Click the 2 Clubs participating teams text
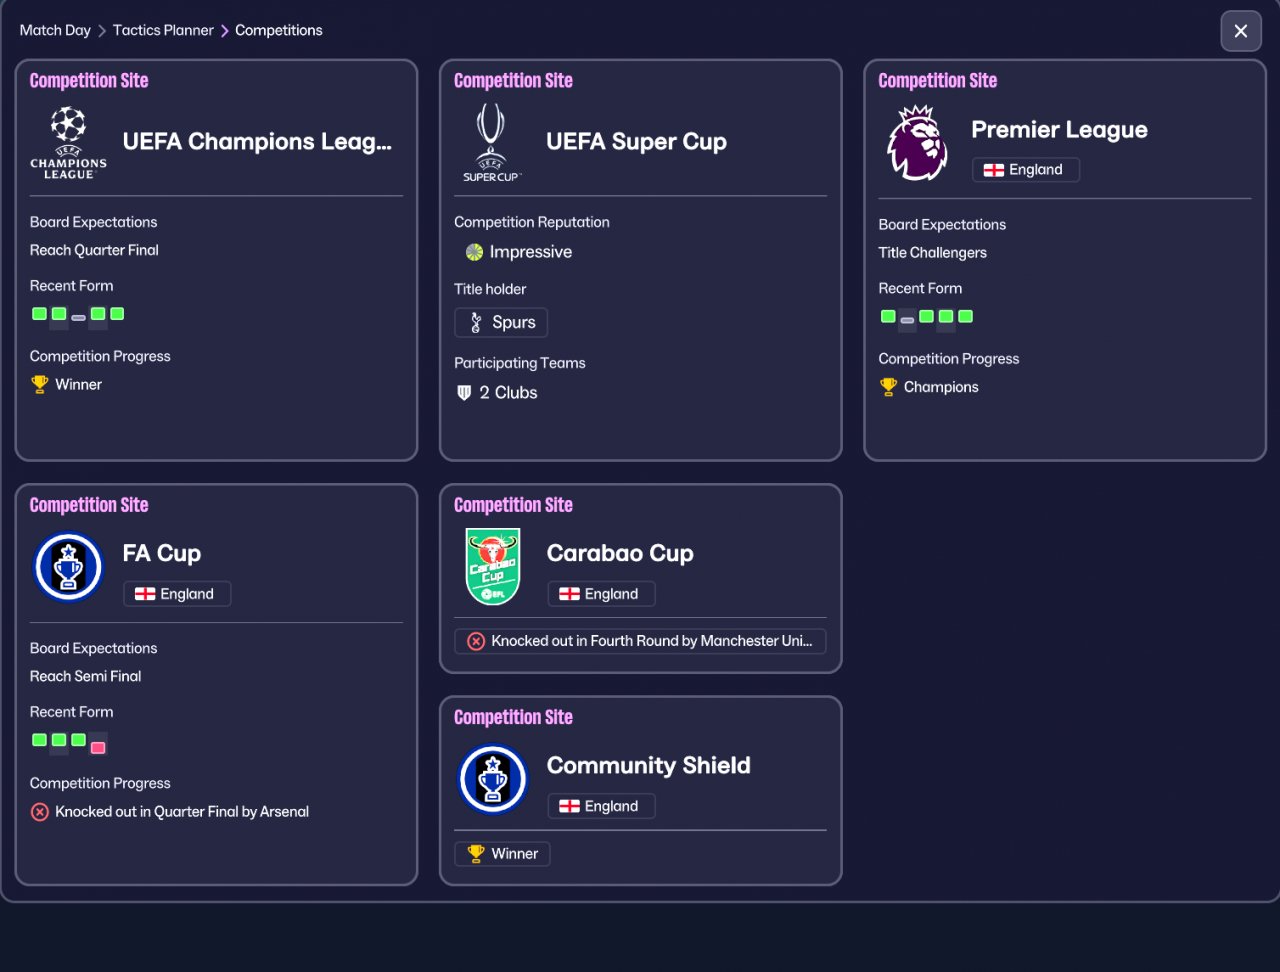Viewport: 1280px width, 972px height. coord(508,393)
